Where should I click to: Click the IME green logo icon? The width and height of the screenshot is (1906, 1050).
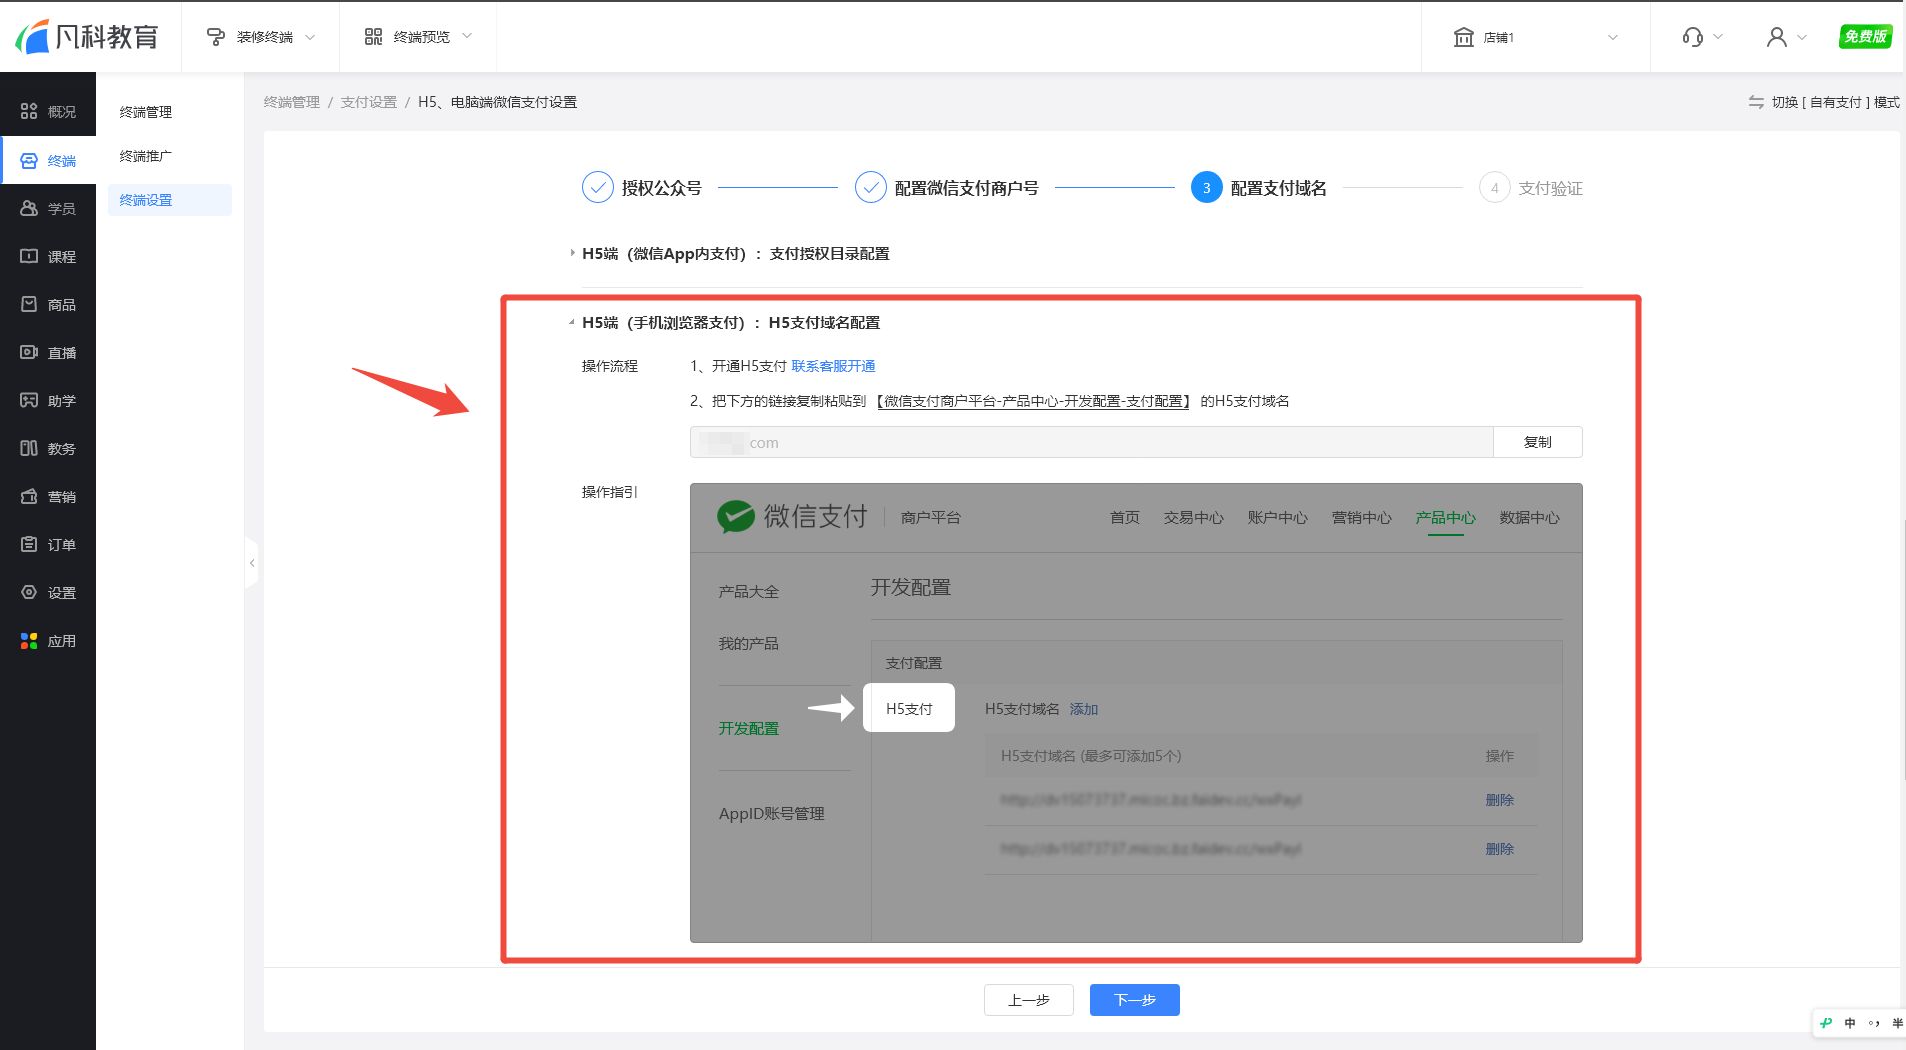pos(1827,1023)
